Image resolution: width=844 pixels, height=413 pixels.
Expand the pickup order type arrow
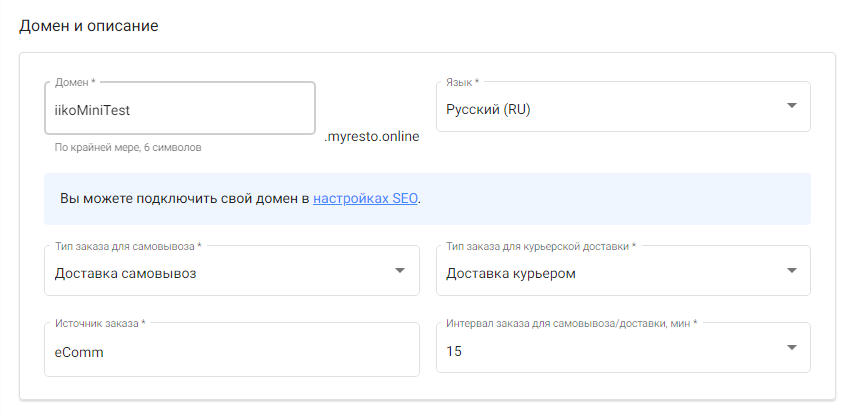pyautogui.click(x=399, y=270)
